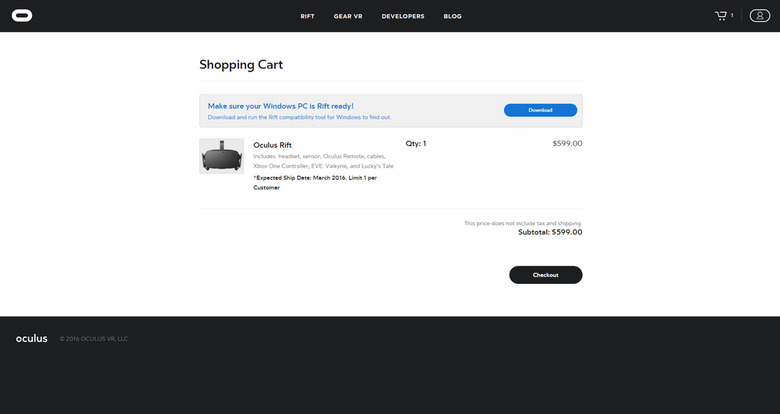Go to the GEAR VR page
Screen dimensions: 780x414
(348, 16)
